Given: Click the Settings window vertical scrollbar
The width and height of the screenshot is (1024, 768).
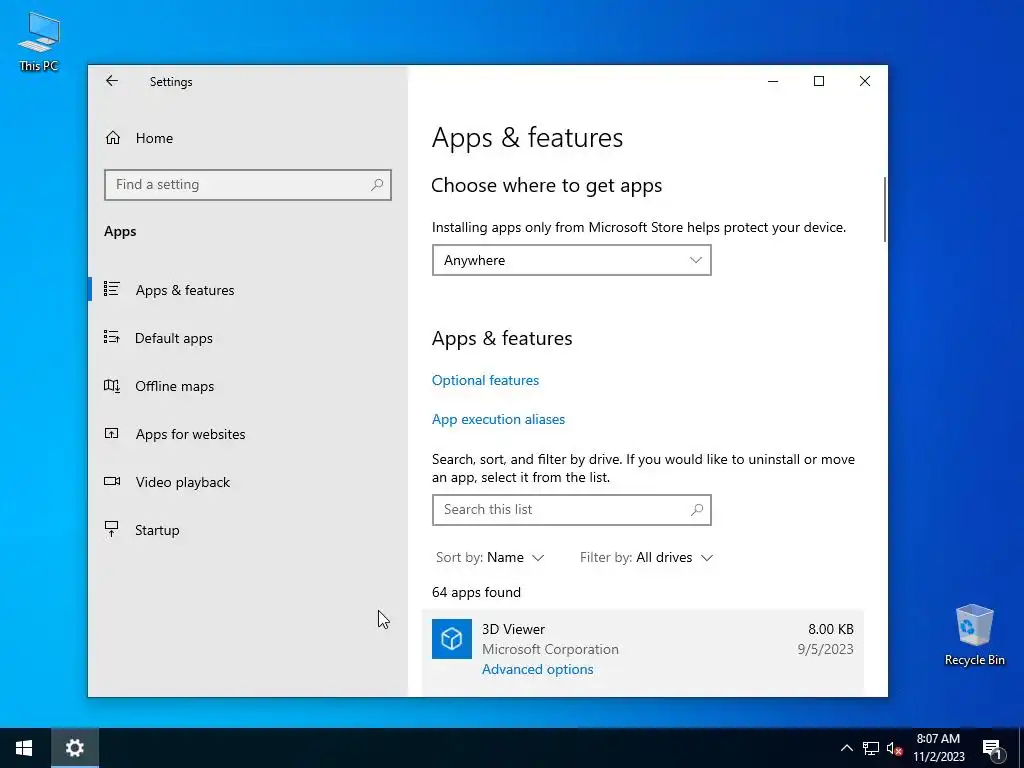Looking at the screenshot, I should coord(885,209).
